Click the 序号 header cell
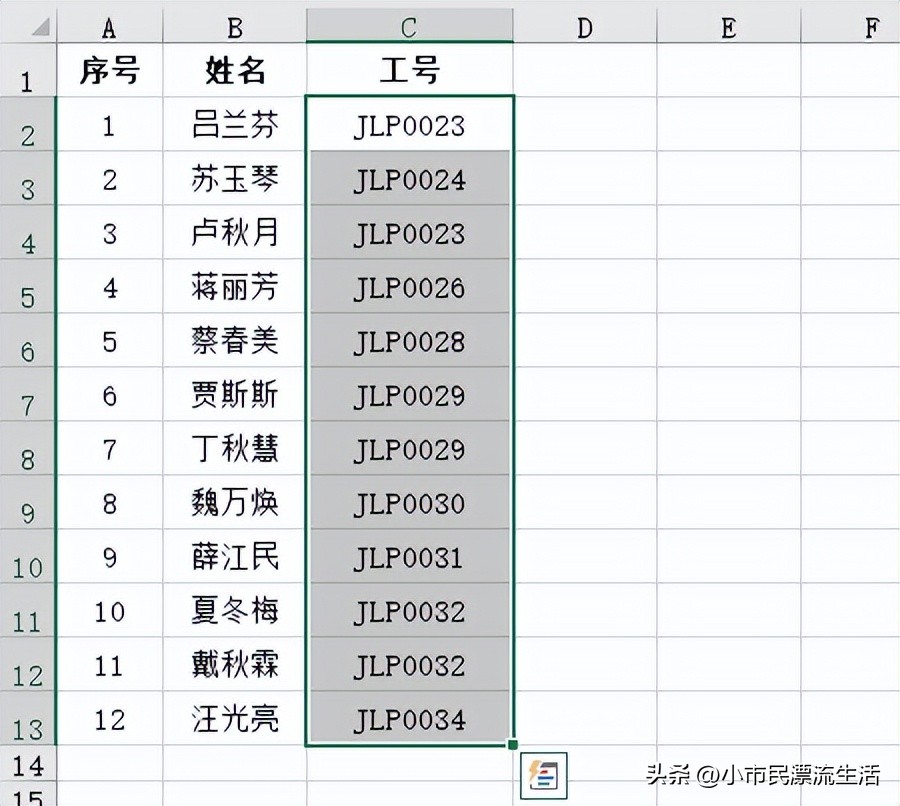 (x=110, y=70)
